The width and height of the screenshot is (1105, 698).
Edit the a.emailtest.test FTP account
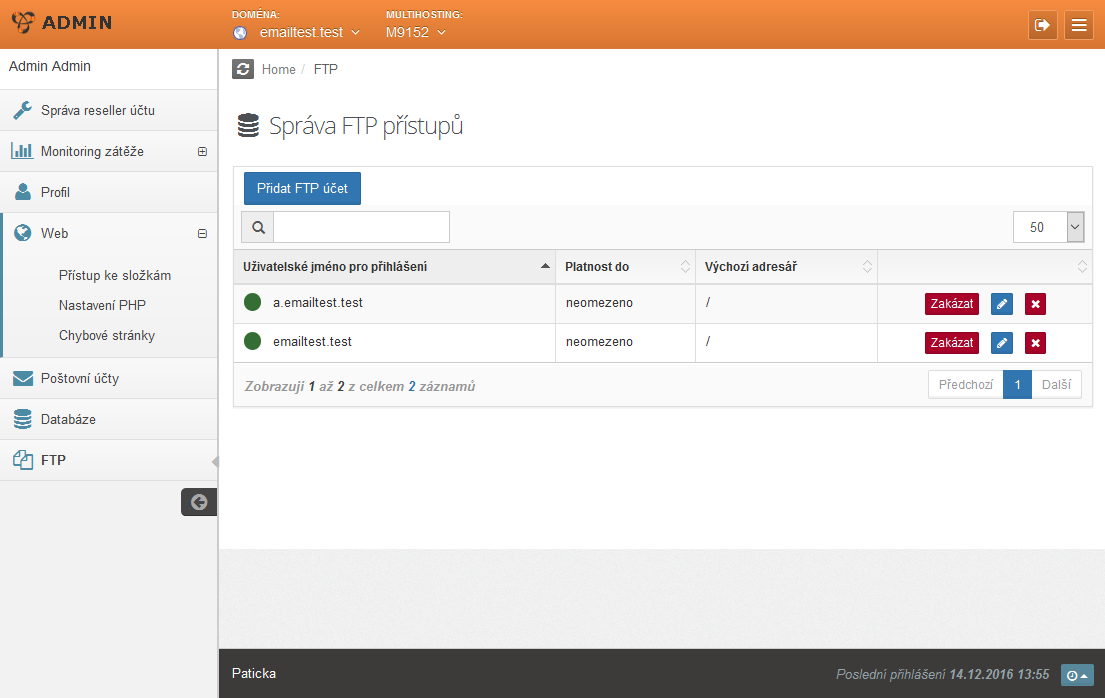pos(1001,303)
